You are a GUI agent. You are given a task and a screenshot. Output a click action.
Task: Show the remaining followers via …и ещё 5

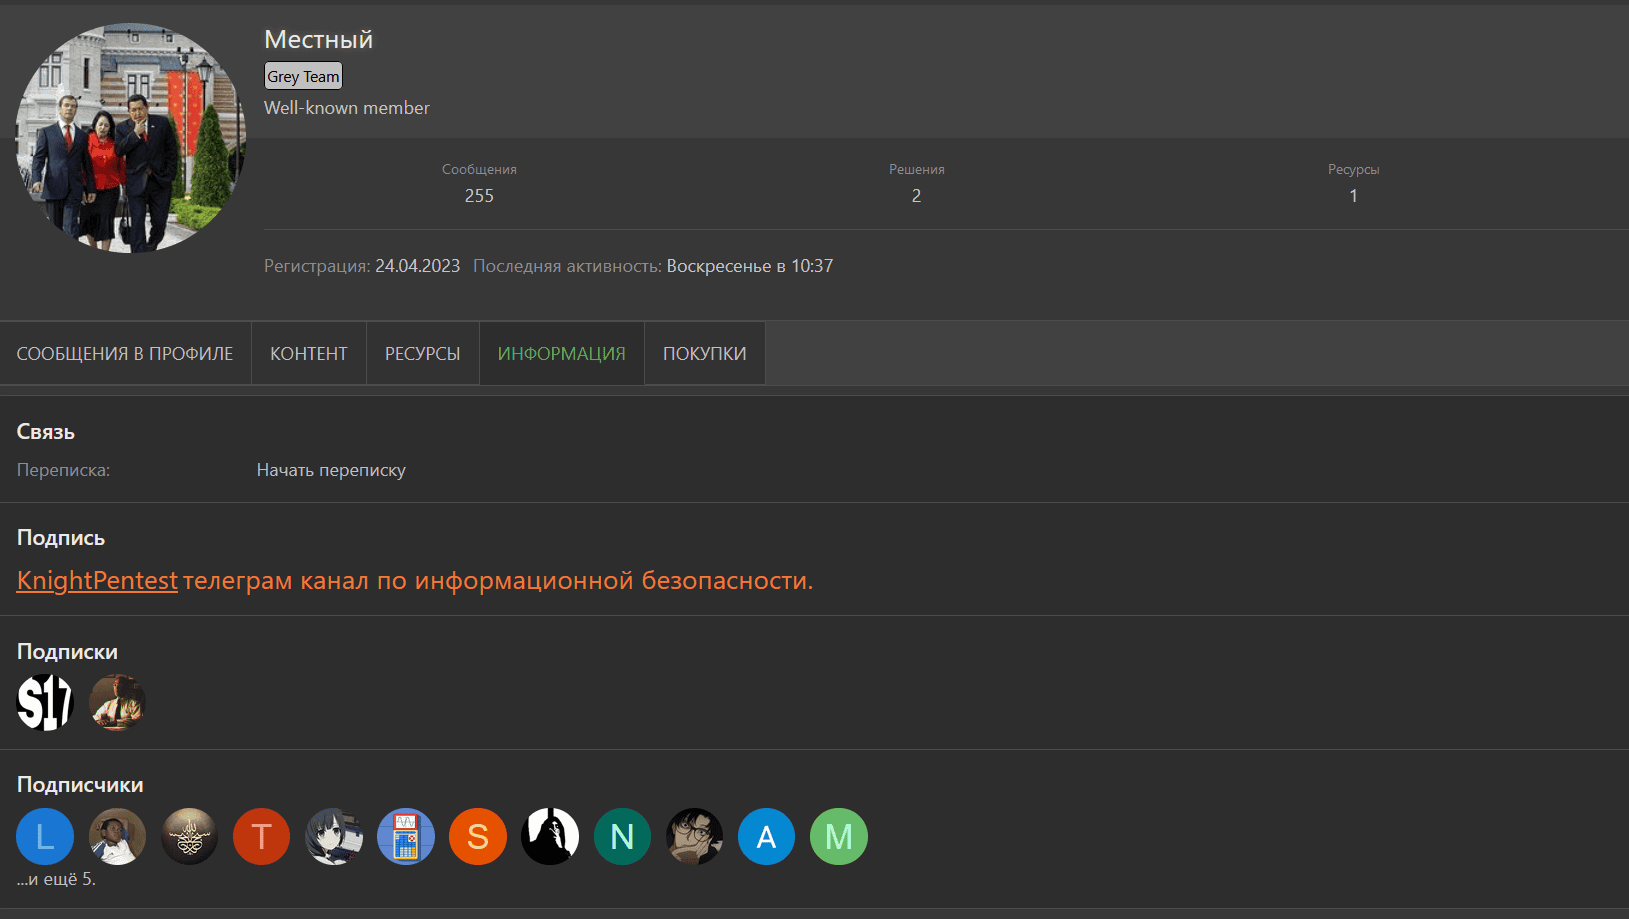pos(56,880)
